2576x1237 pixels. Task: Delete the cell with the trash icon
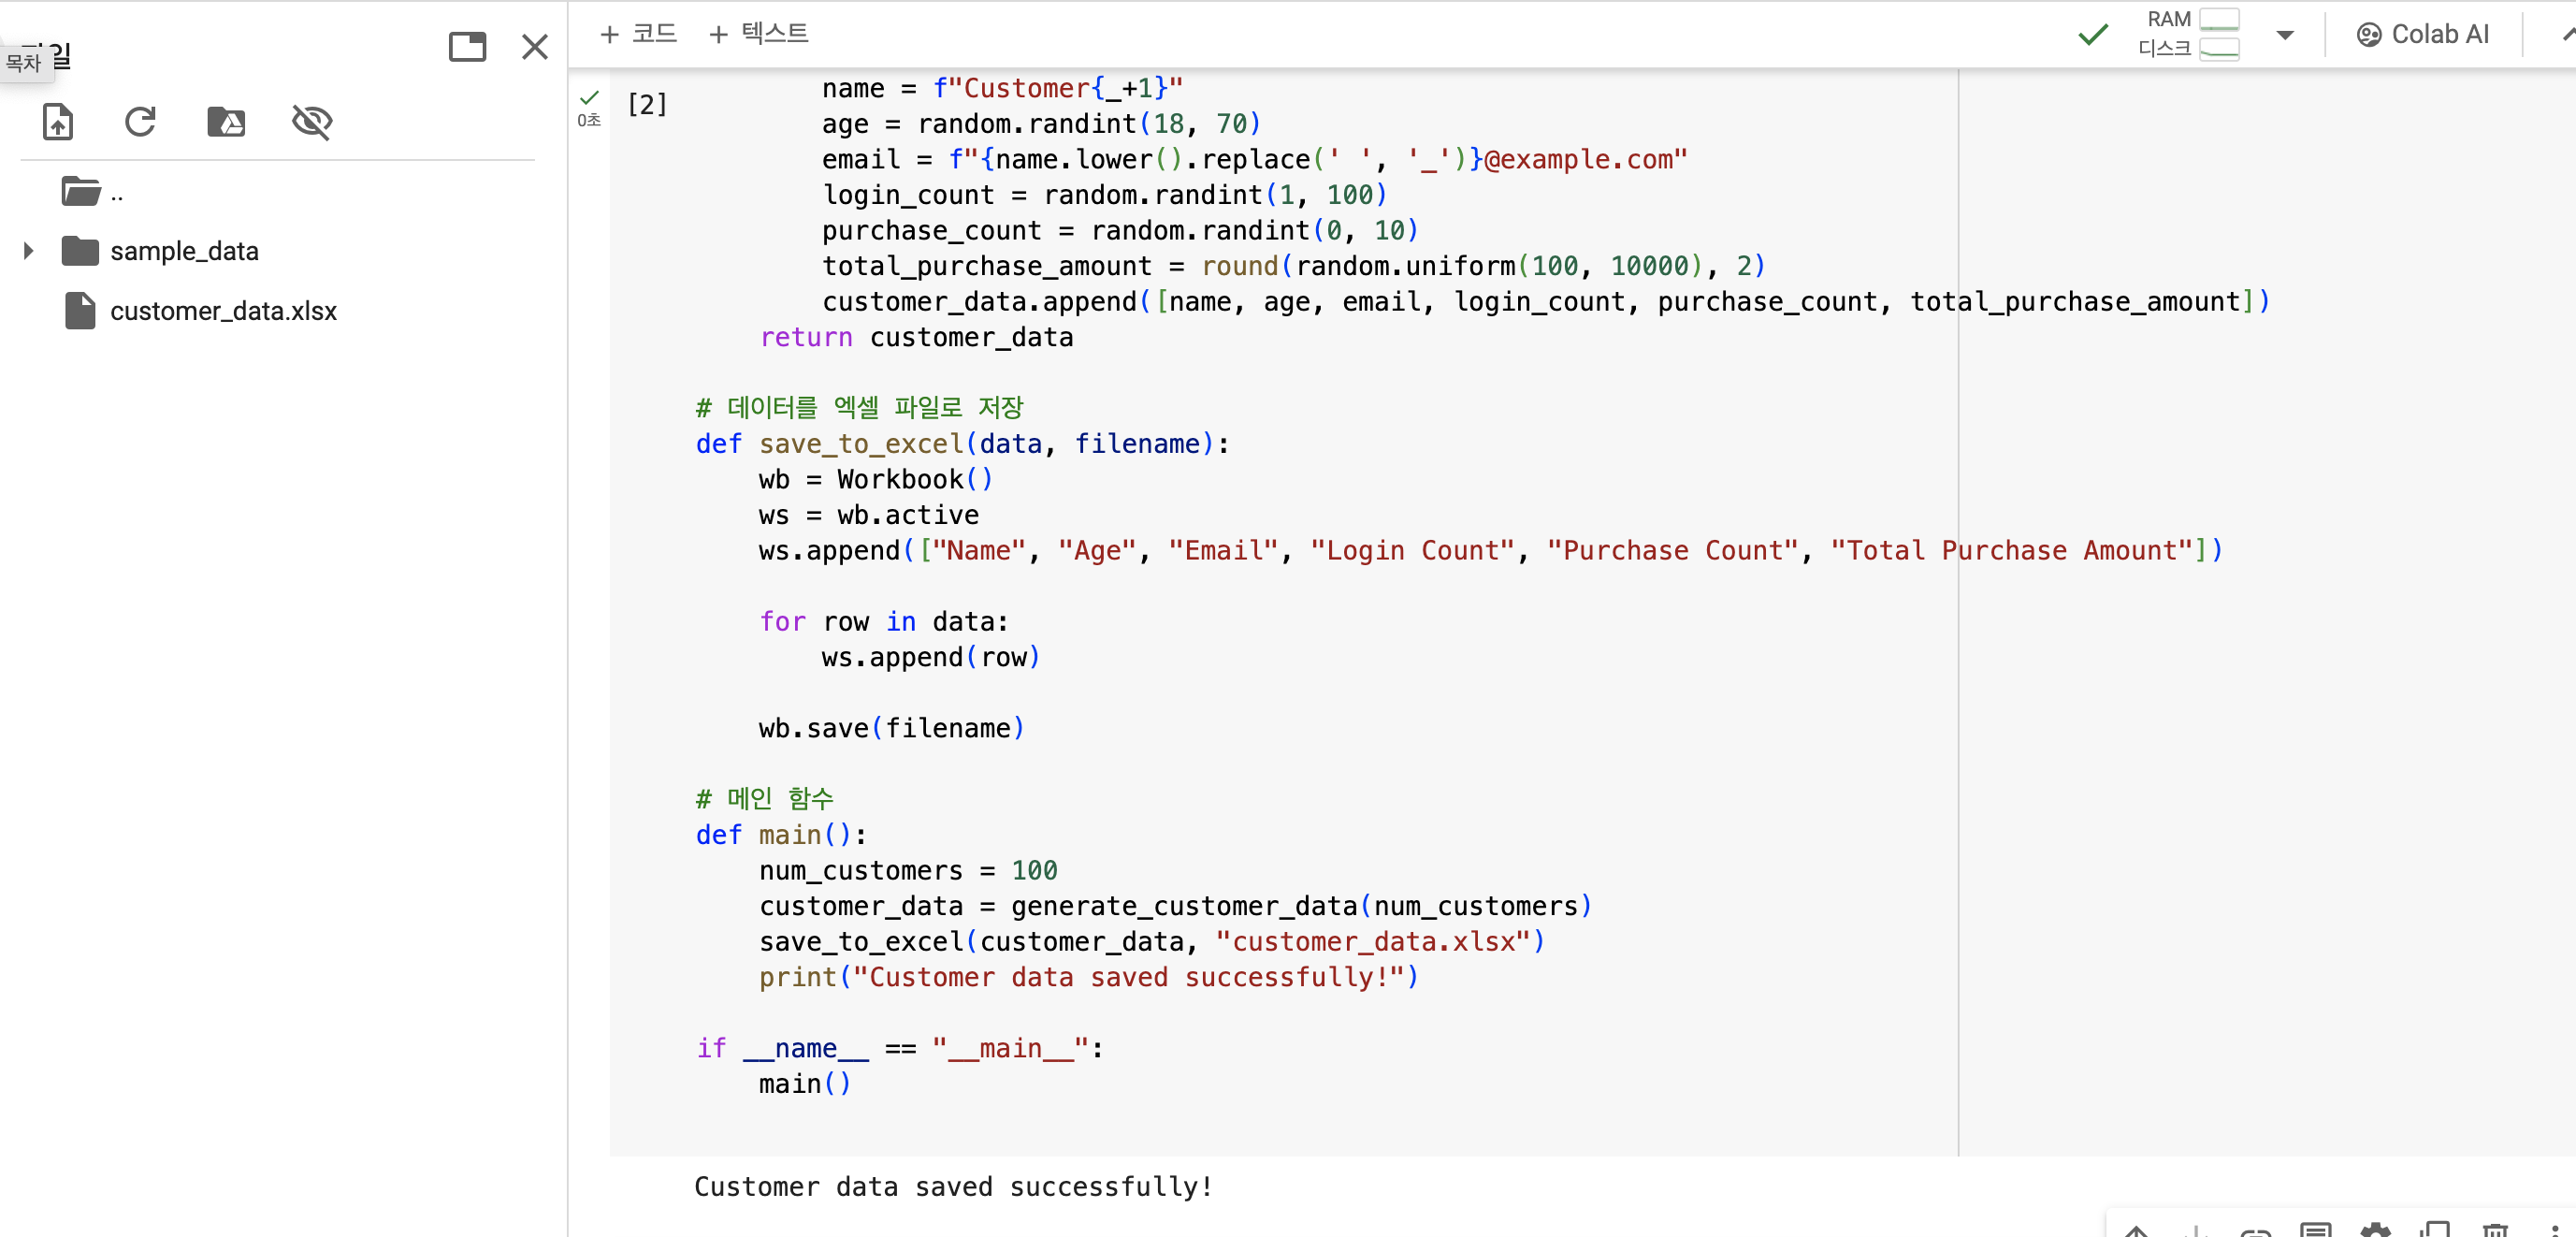[x=2496, y=1229]
